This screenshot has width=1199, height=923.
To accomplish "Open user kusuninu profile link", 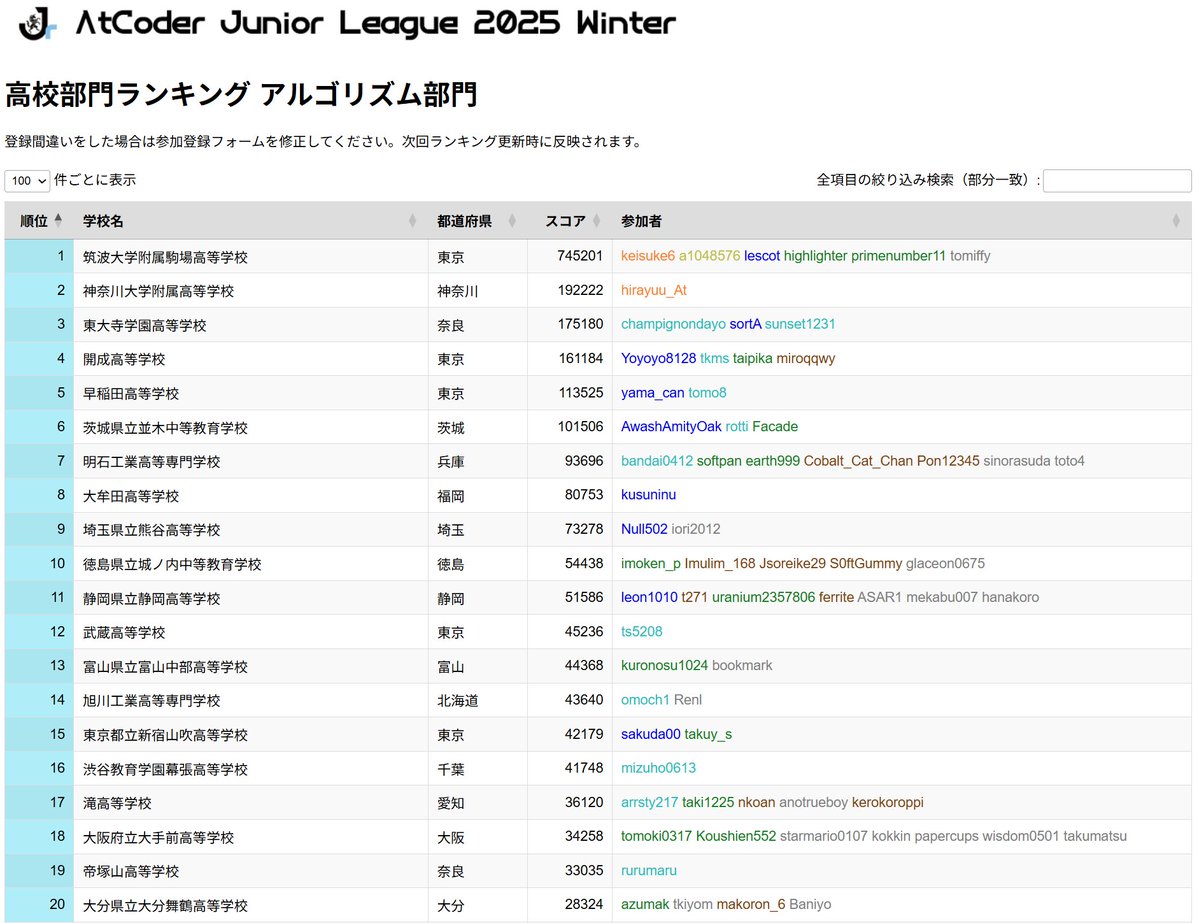I will [x=648, y=495].
